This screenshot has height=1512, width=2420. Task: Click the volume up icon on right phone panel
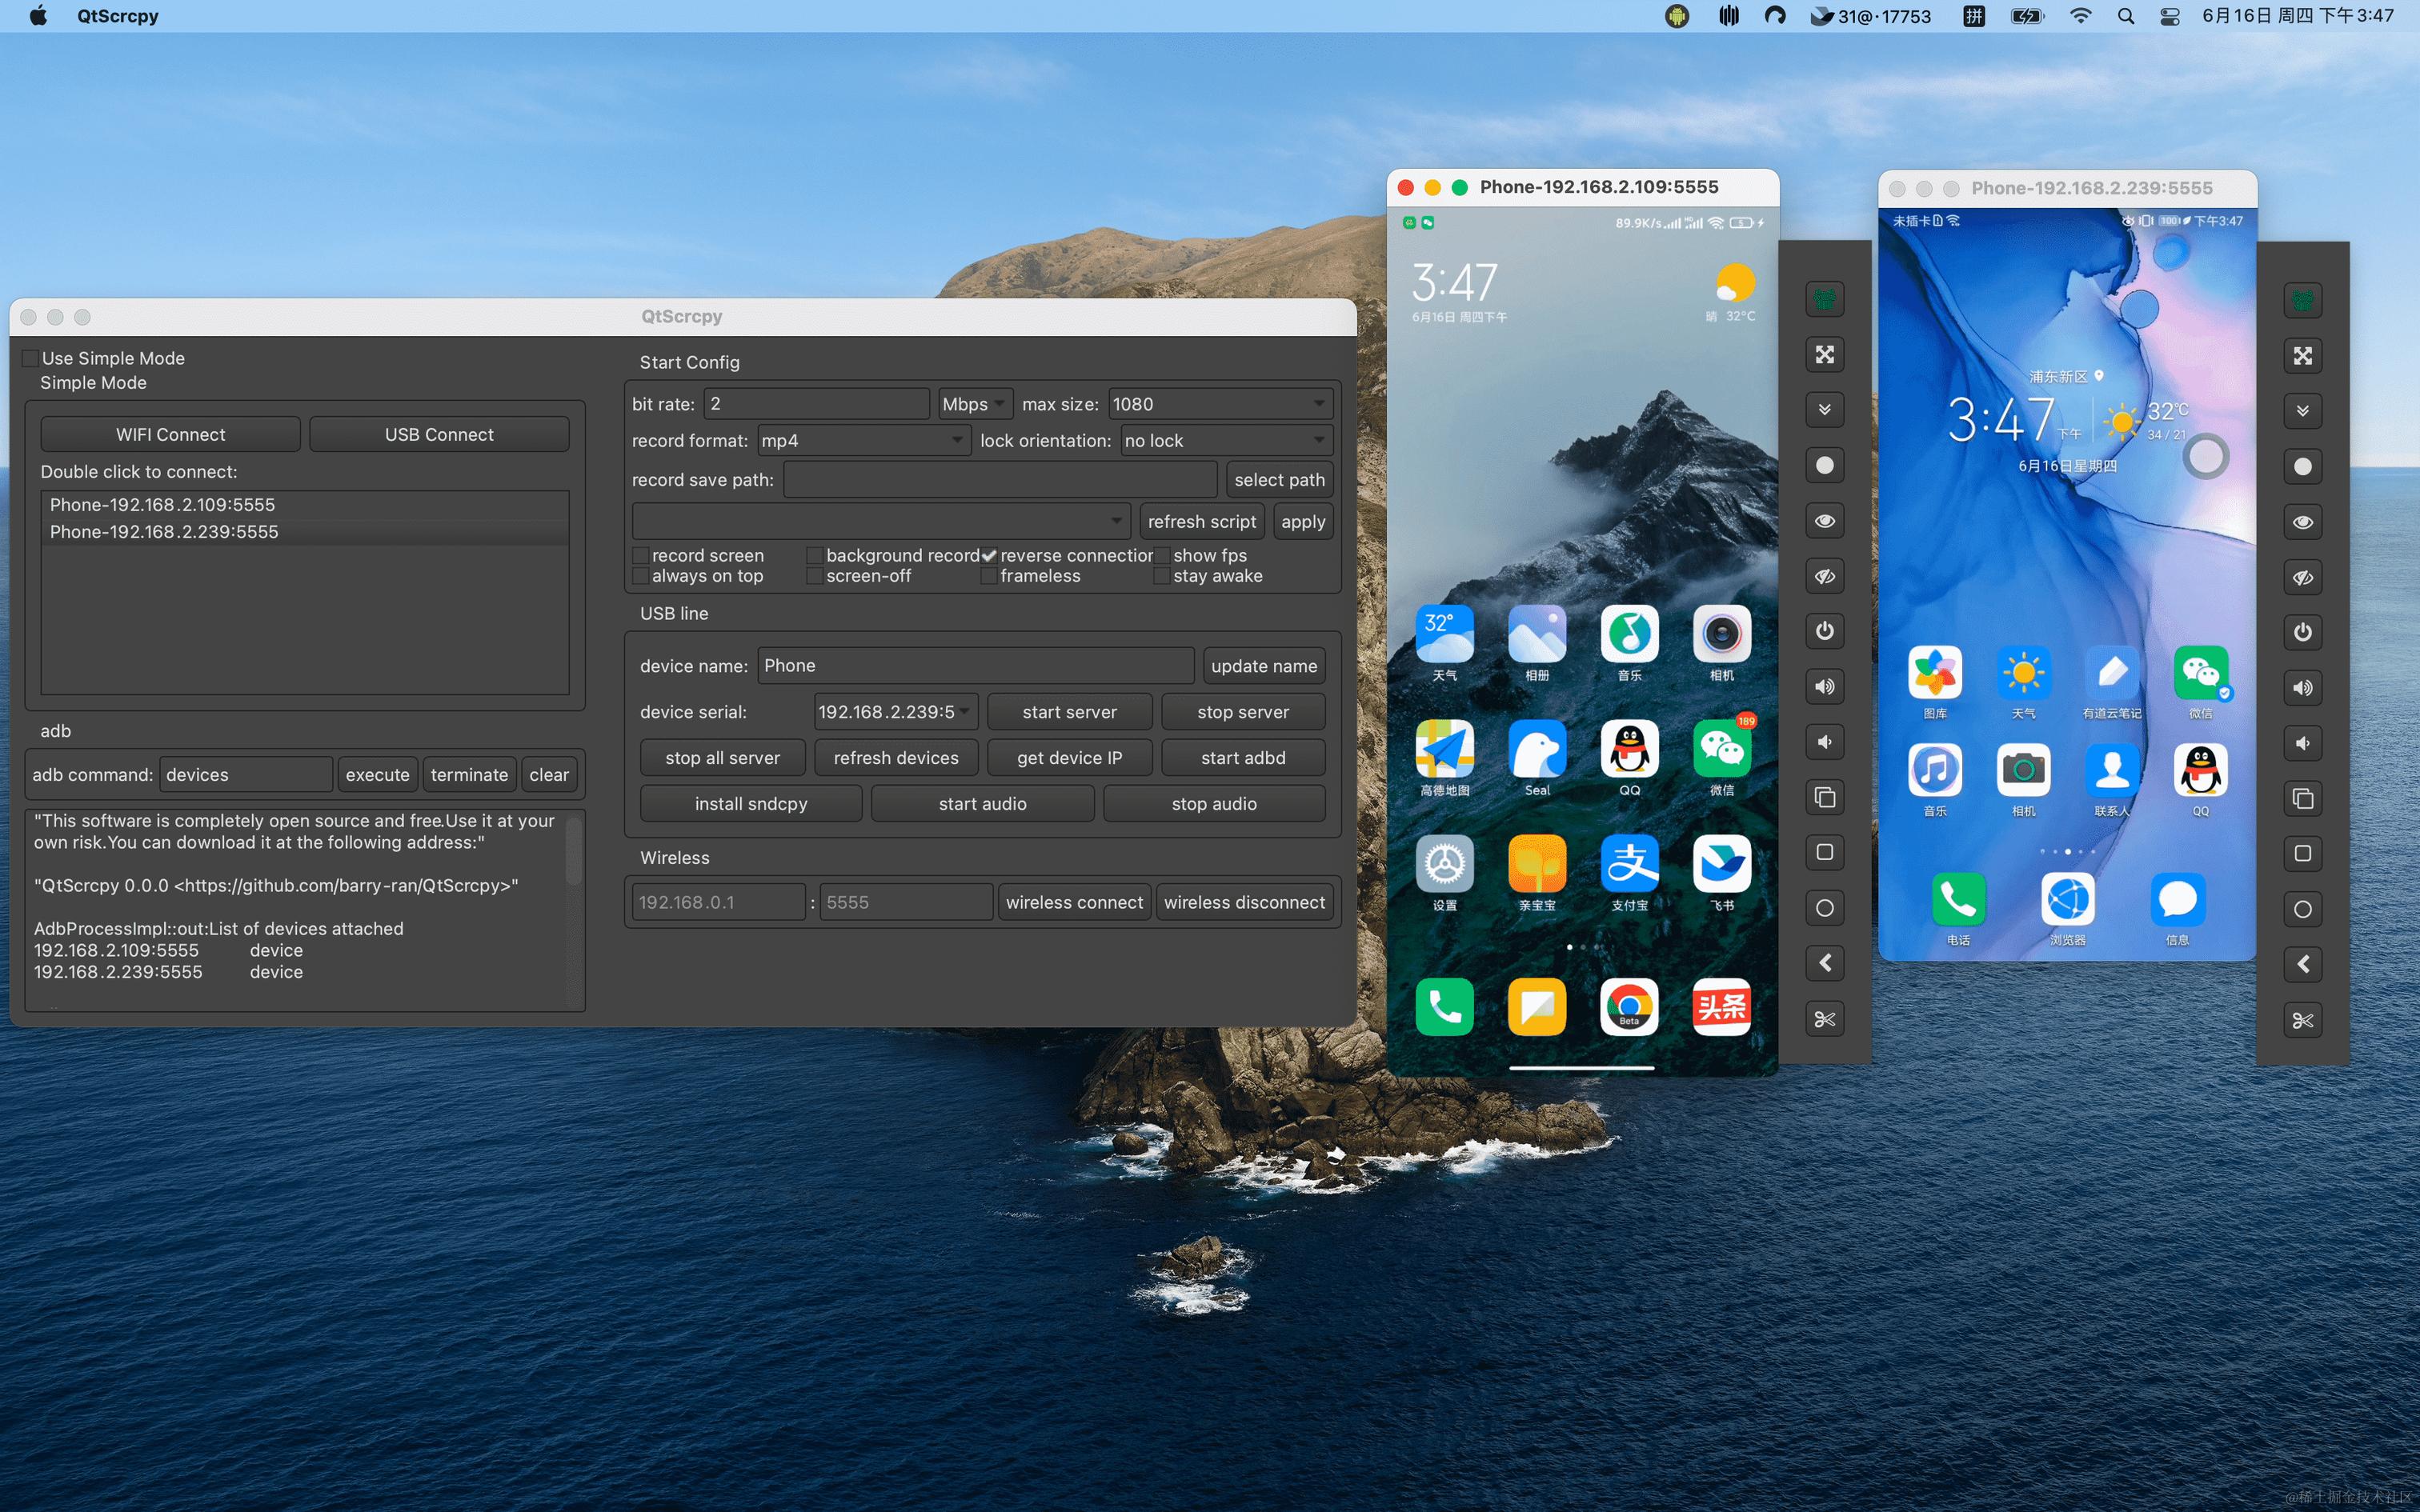(2303, 686)
